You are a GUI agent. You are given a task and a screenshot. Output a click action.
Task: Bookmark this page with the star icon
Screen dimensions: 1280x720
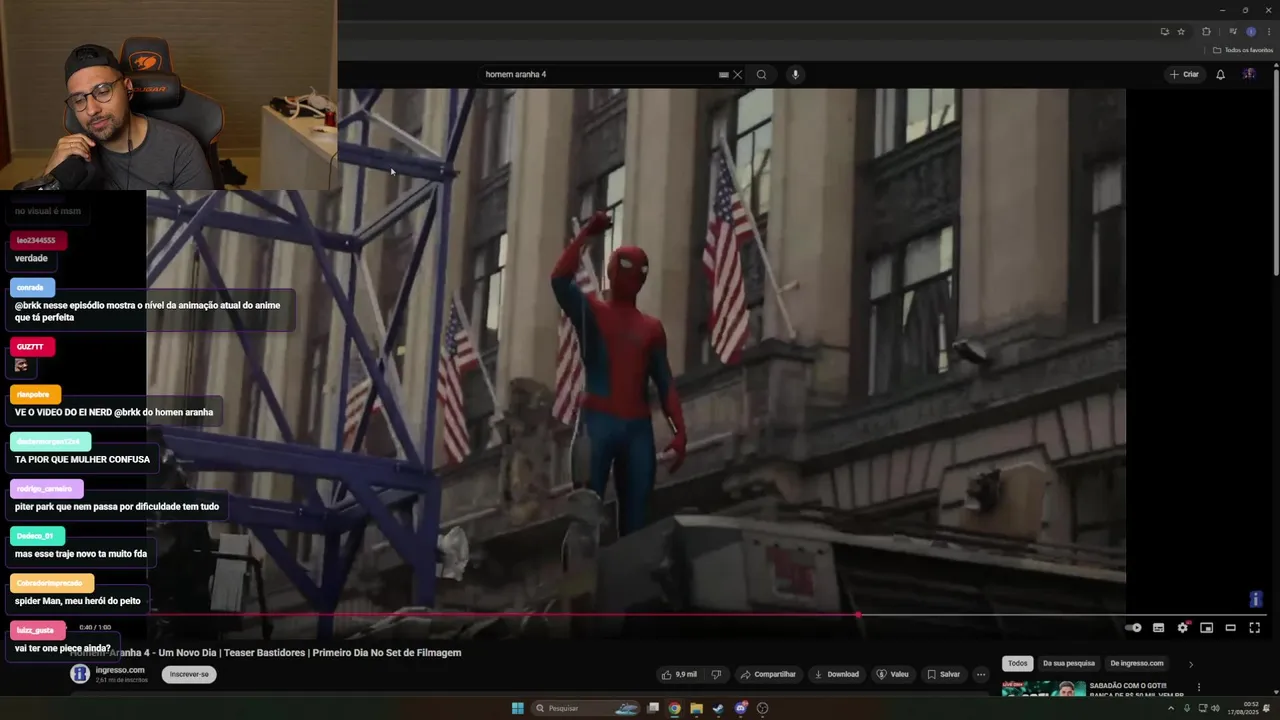(1180, 31)
